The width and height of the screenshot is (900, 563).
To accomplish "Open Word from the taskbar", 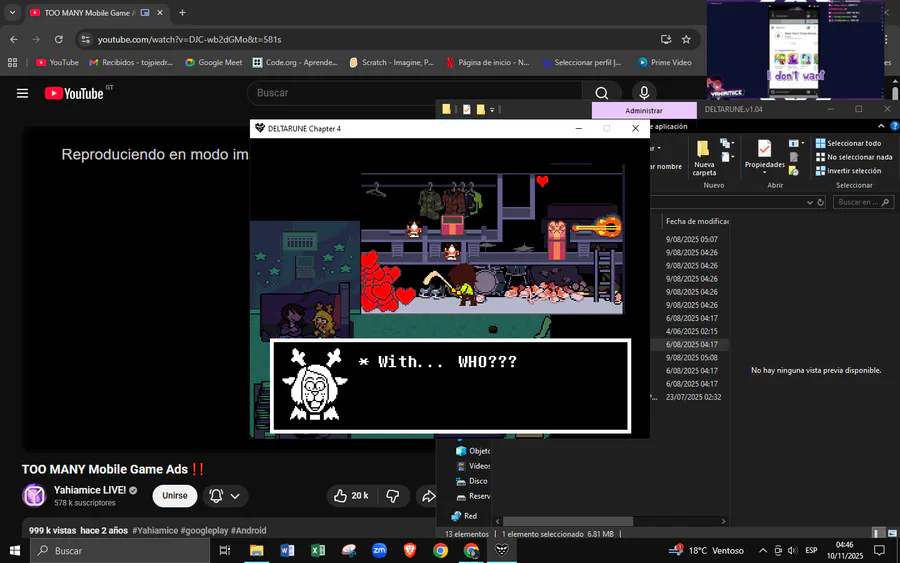I will (287, 550).
